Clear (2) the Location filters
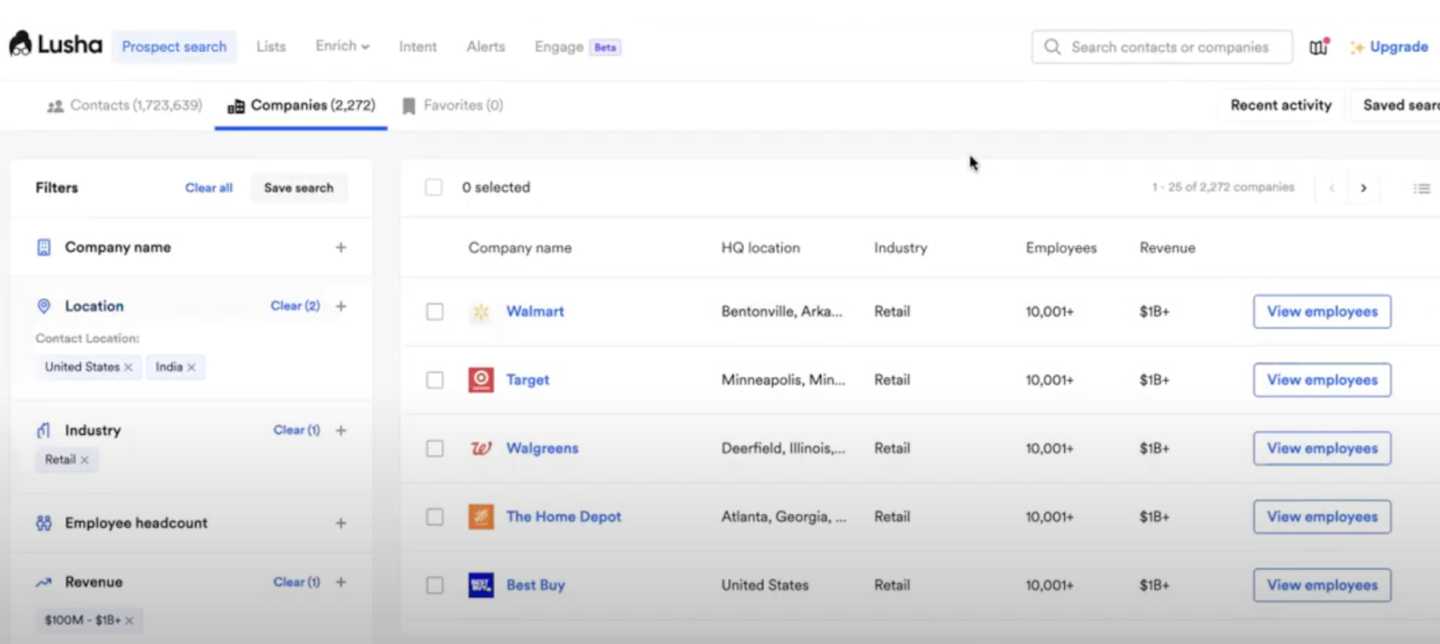Screen dimensions: 1440x644 click(295, 306)
